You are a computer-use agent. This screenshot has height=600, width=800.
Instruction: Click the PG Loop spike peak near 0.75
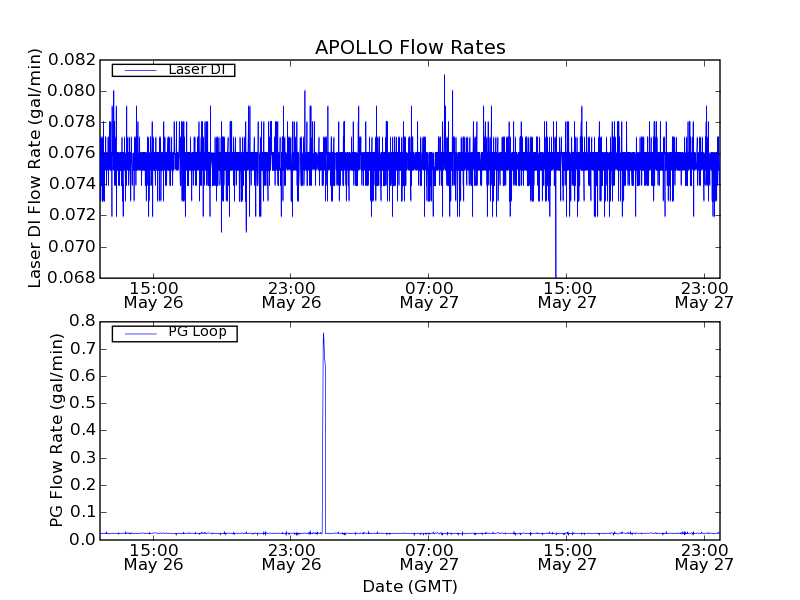(x=323, y=335)
